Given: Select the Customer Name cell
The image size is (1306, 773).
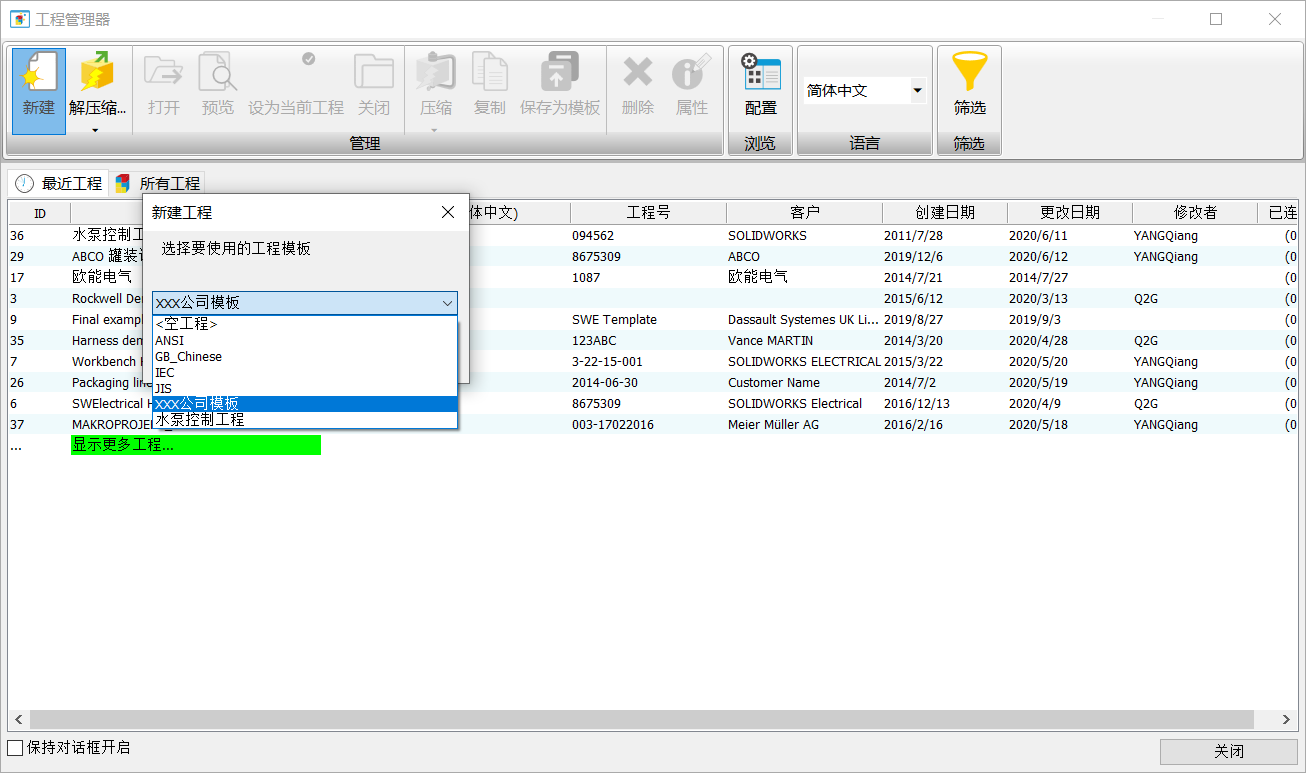Looking at the screenshot, I should coord(774,383).
